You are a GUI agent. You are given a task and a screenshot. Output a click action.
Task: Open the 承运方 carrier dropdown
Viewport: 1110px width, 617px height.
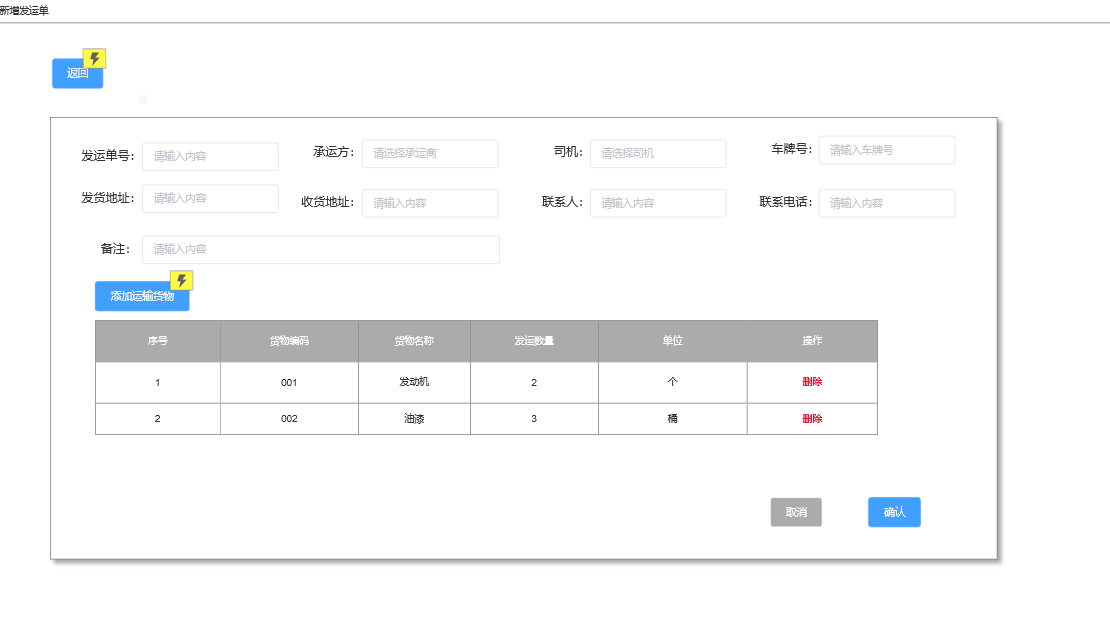430,154
